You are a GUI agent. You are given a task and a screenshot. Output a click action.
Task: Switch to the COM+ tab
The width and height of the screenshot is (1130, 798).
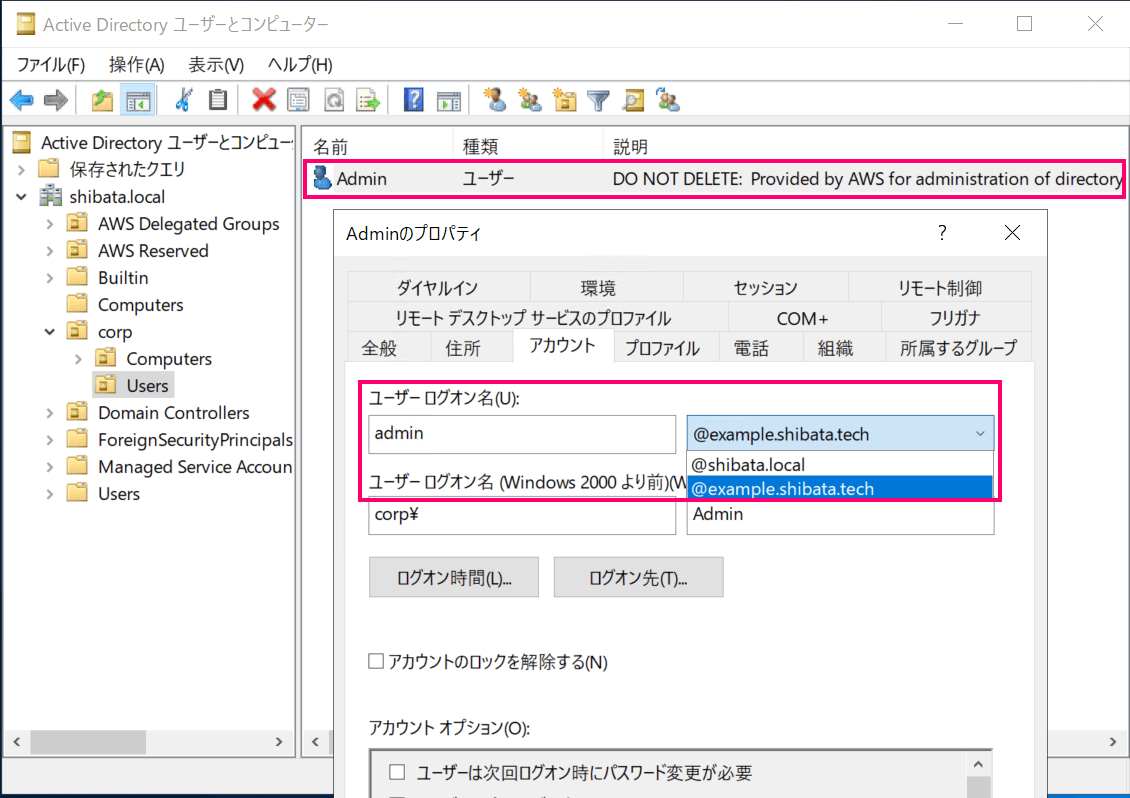[x=802, y=318]
